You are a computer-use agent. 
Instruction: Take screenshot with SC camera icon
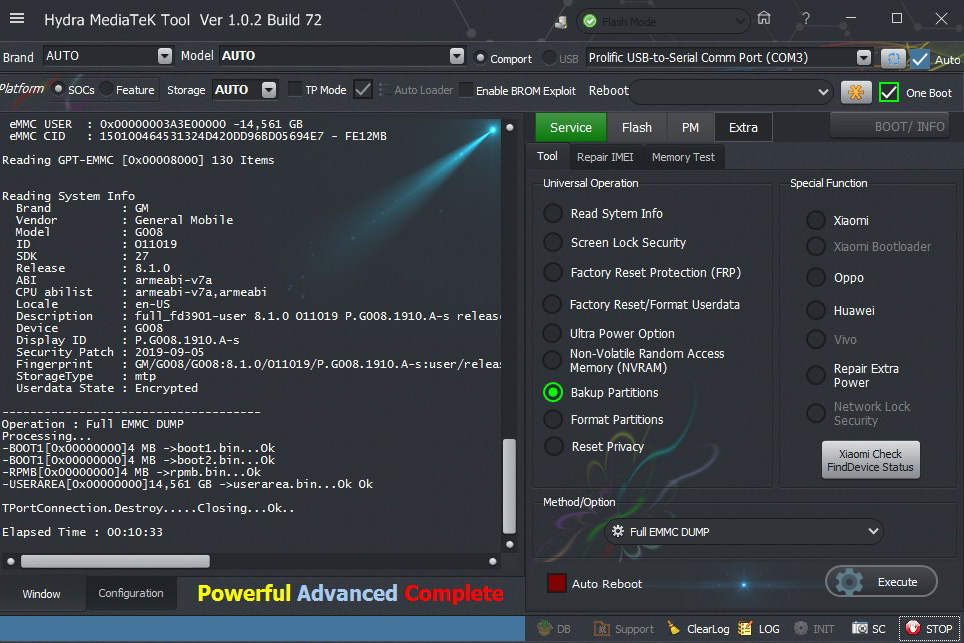(x=860, y=629)
